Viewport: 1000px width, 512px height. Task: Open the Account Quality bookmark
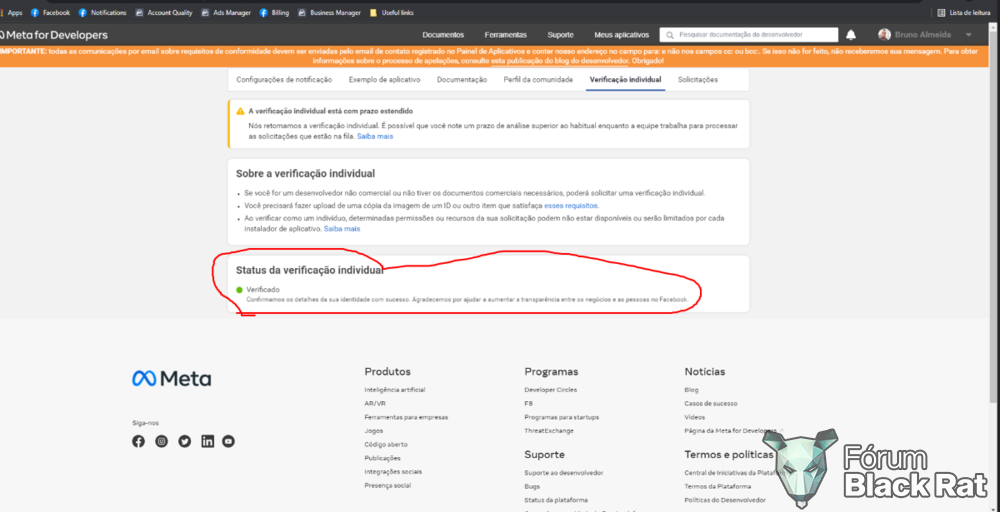point(164,13)
